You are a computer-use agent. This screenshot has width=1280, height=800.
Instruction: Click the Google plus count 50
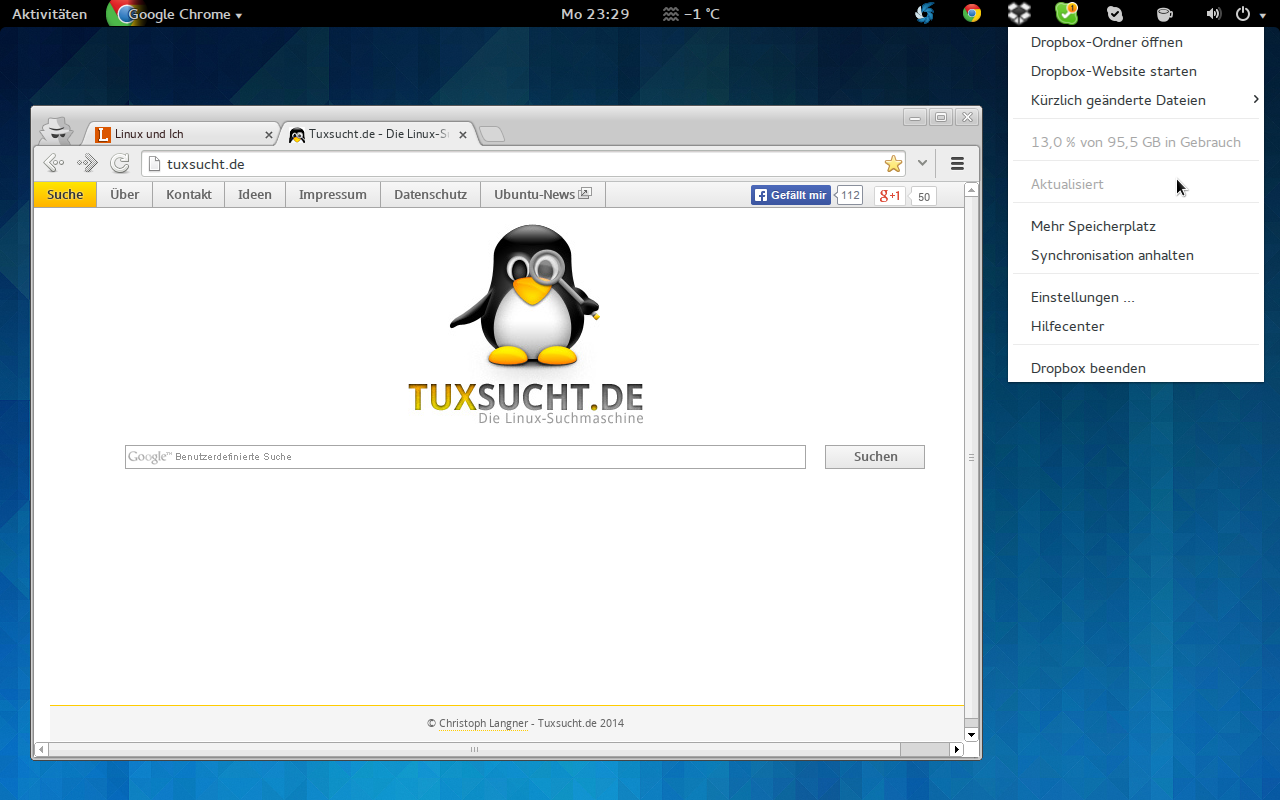pos(924,197)
